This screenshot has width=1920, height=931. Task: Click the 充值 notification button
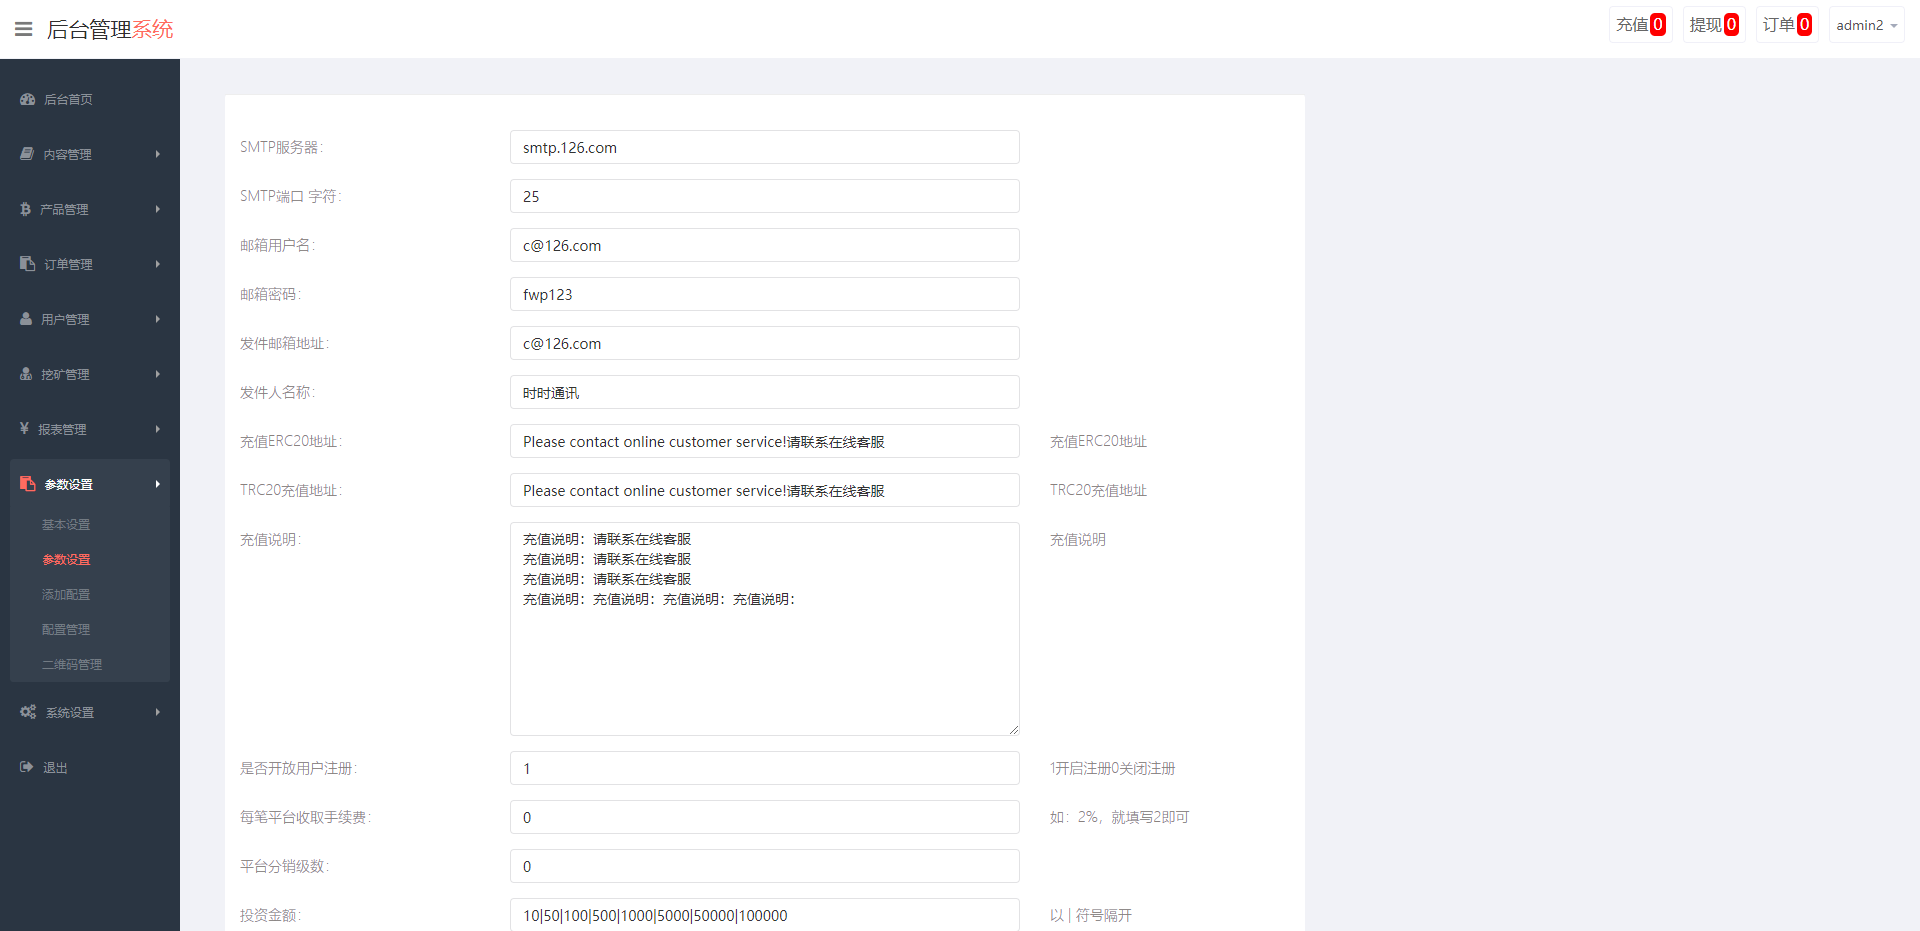click(1640, 25)
